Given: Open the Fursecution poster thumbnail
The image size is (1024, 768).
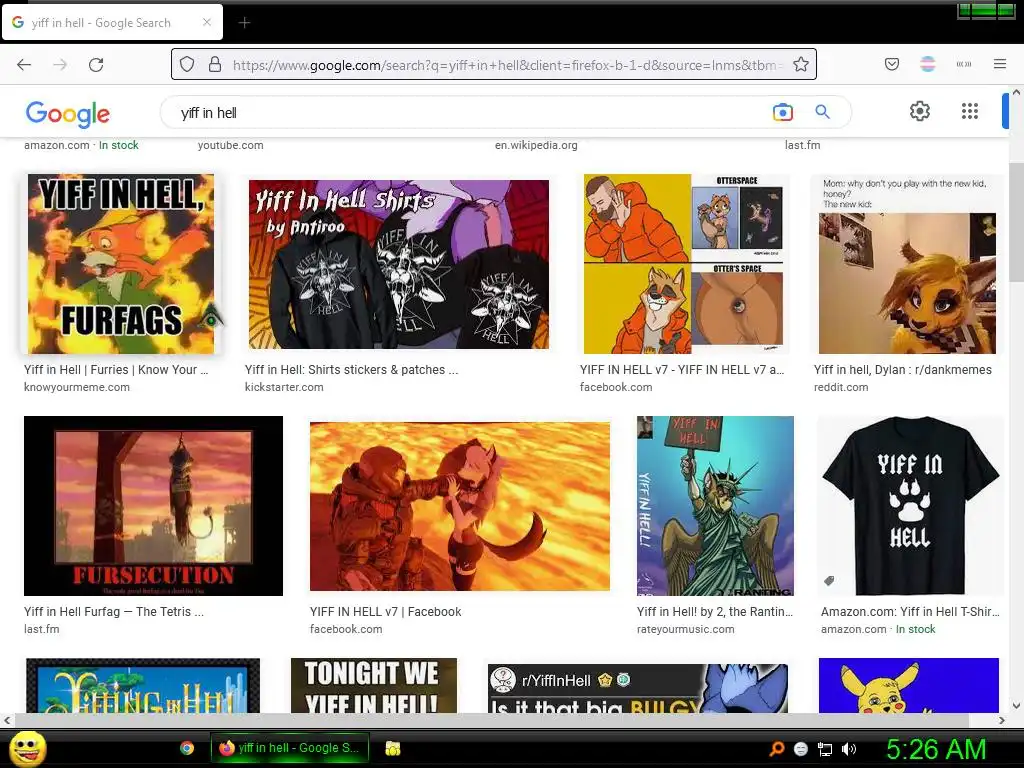Looking at the screenshot, I should point(153,505).
